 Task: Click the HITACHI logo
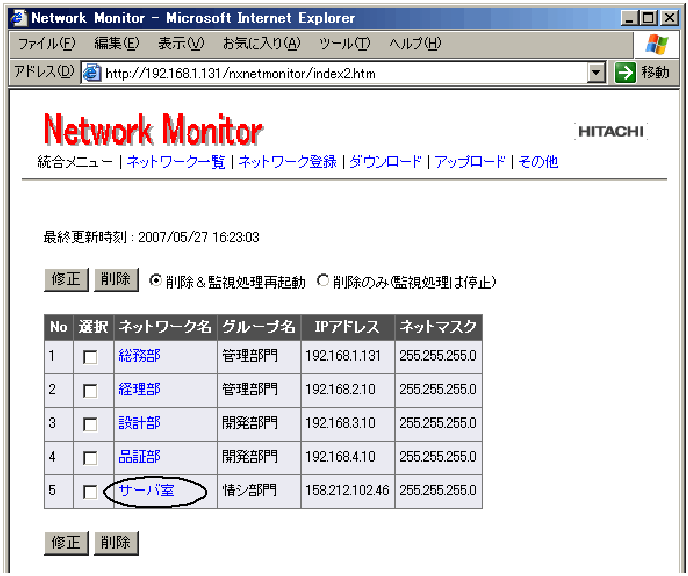click(x=611, y=131)
